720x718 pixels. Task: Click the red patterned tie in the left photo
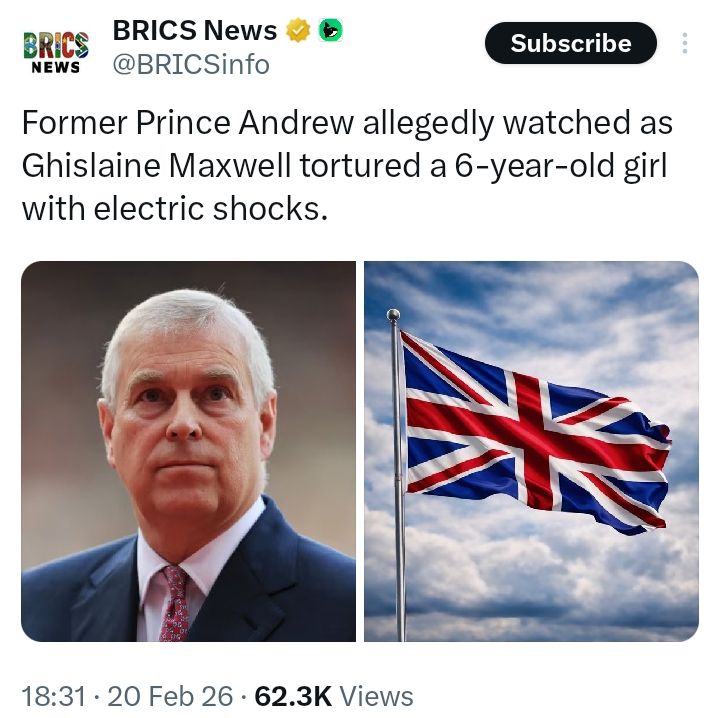tap(177, 605)
